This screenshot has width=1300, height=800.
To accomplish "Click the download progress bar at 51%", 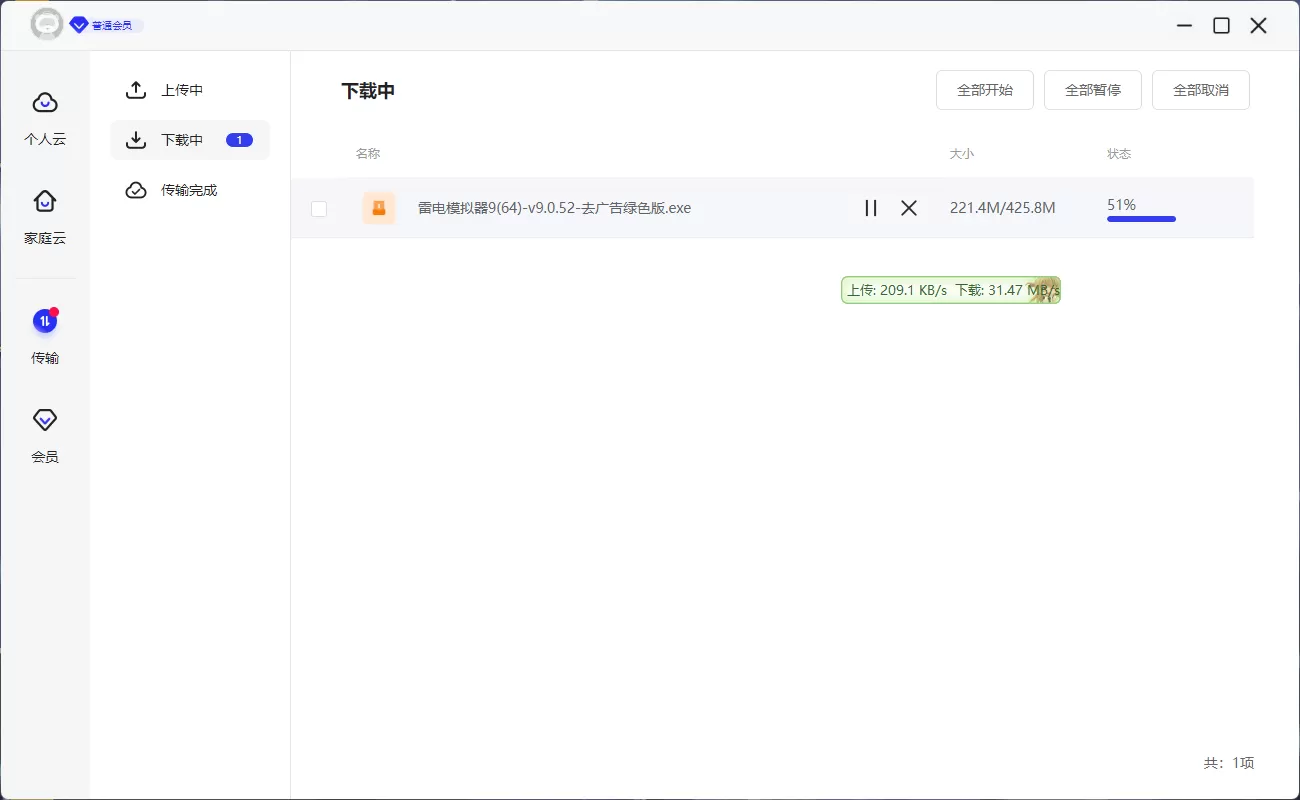I will (x=1141, y=218).
